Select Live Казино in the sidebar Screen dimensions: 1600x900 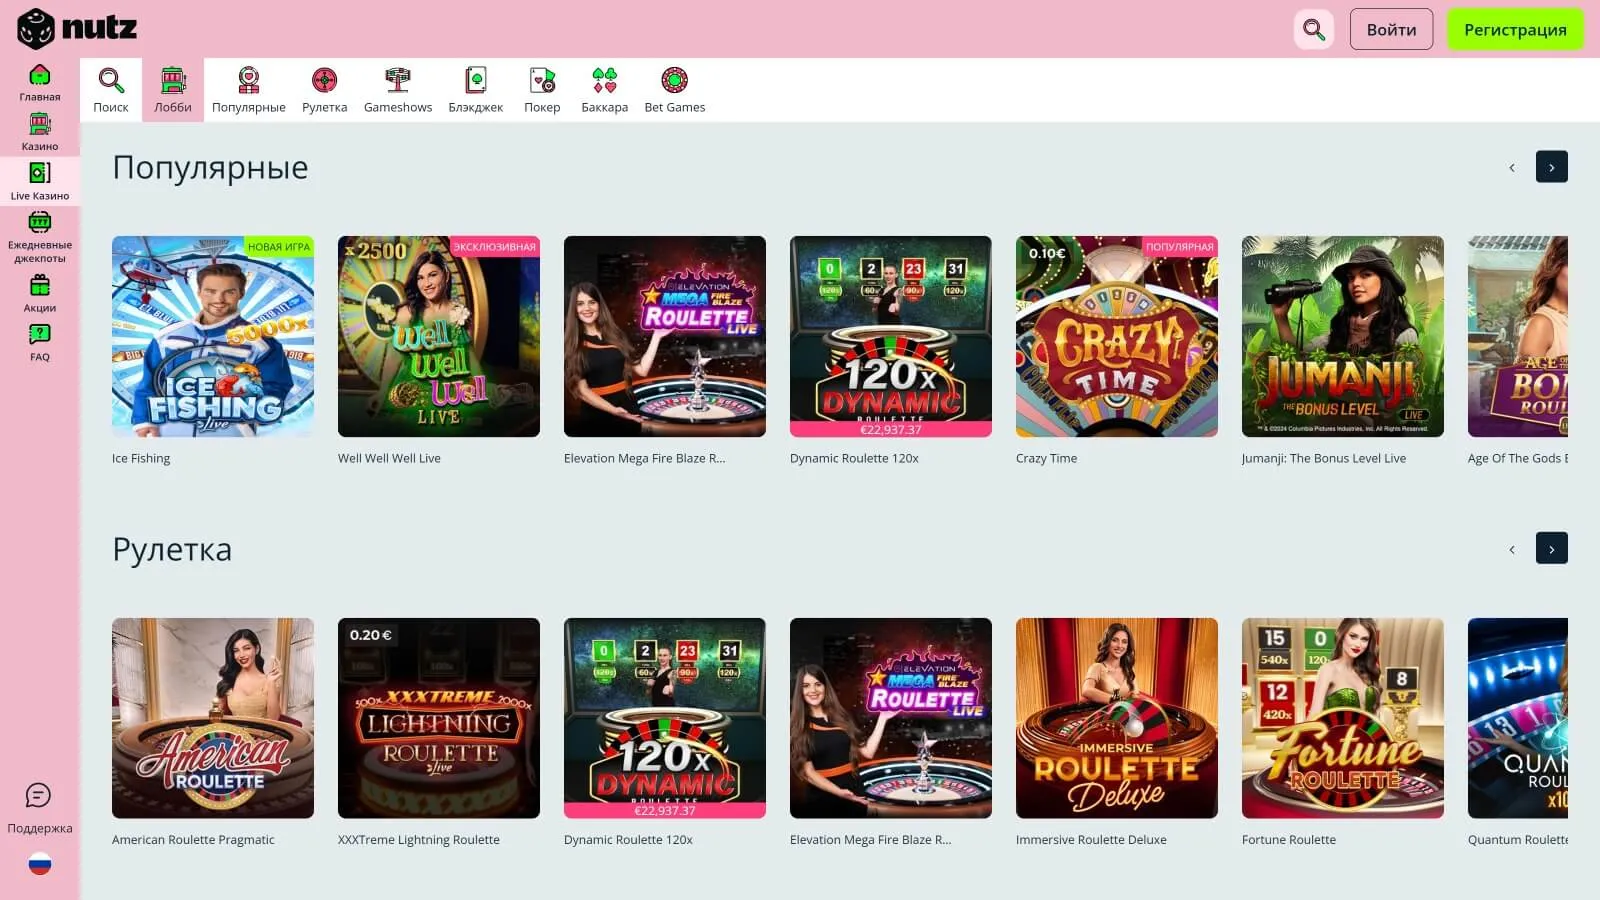(x=40, y=181)
